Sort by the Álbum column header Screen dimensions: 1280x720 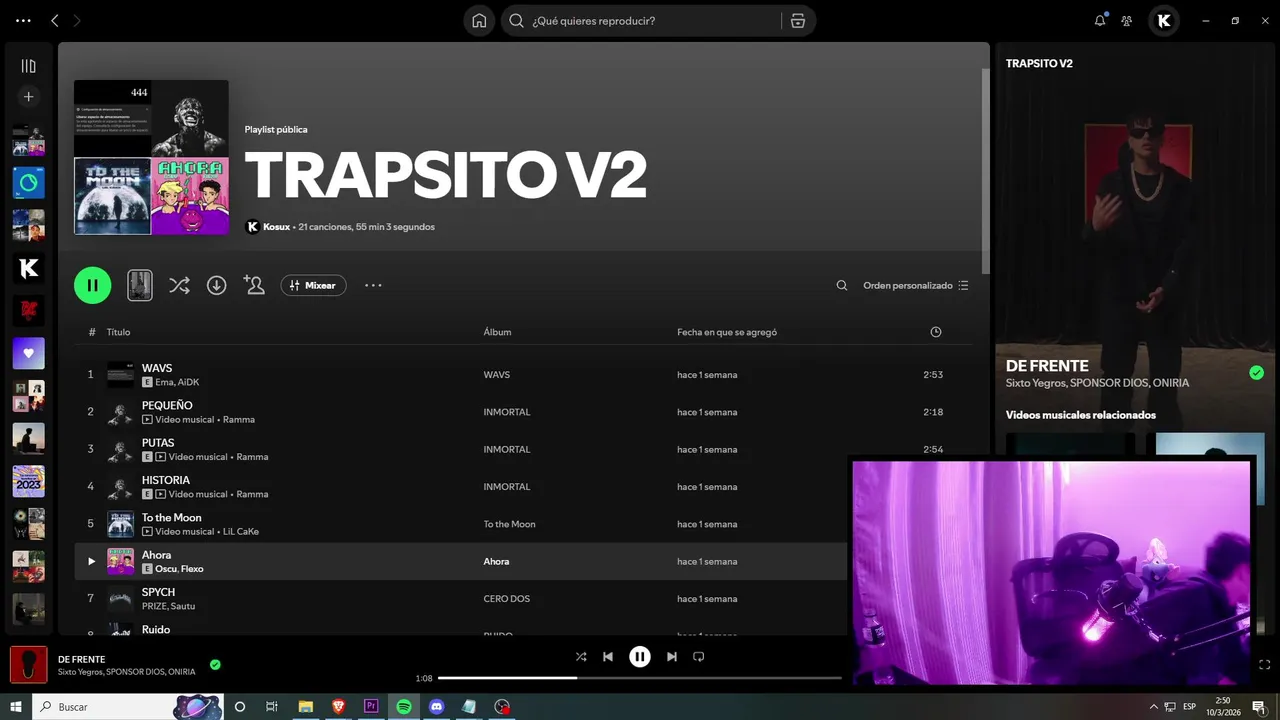click(497, 332)
